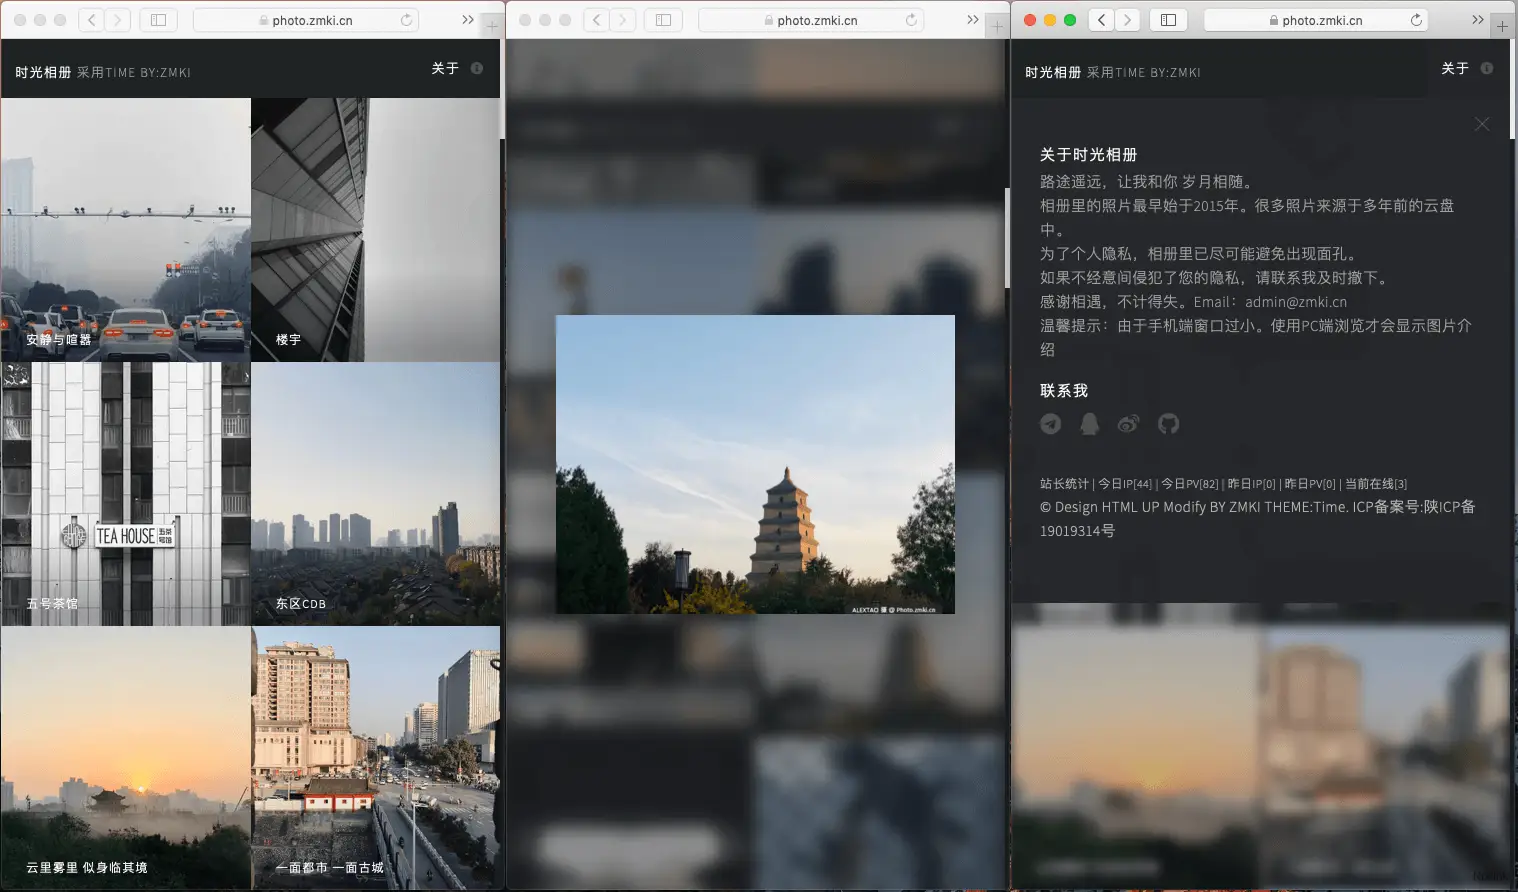Open the 站长统计 statistics link
1518x892 pixels.
(x=1064, y=484)
